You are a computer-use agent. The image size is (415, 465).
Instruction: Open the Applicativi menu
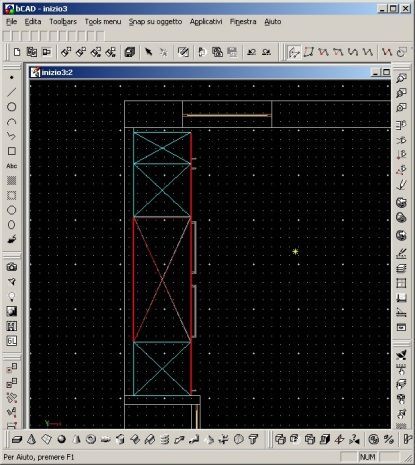pos(206,22)
